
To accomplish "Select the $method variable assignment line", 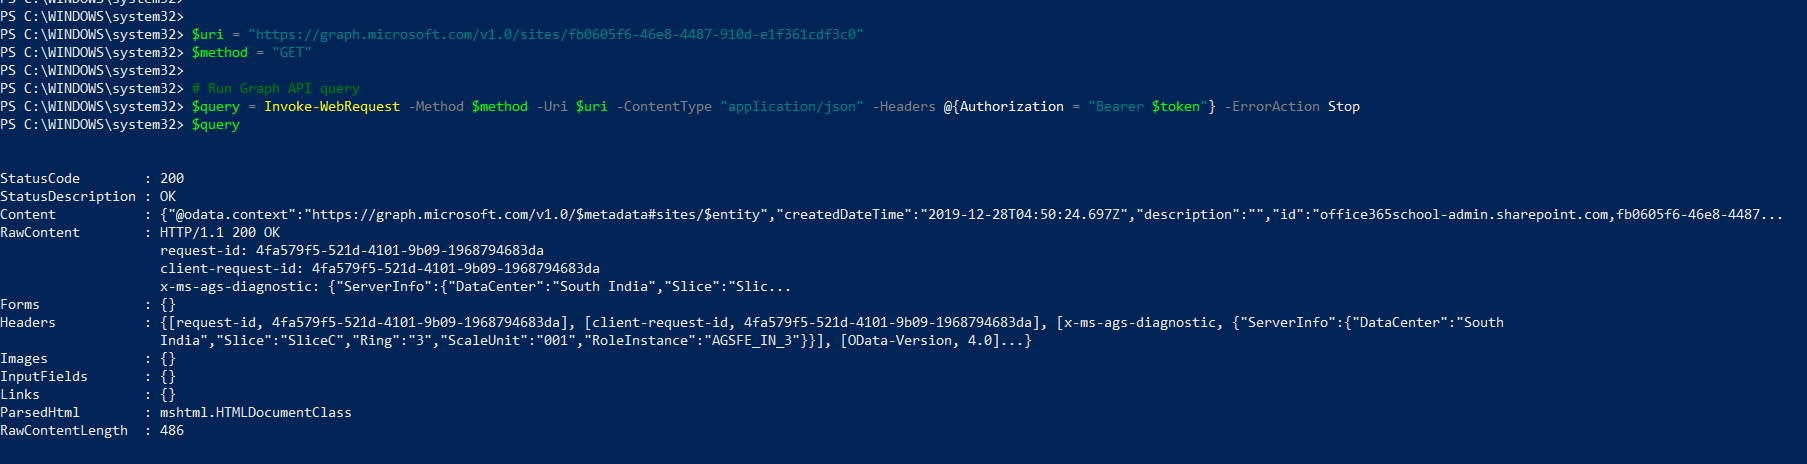I will click(x=252, y=52).
